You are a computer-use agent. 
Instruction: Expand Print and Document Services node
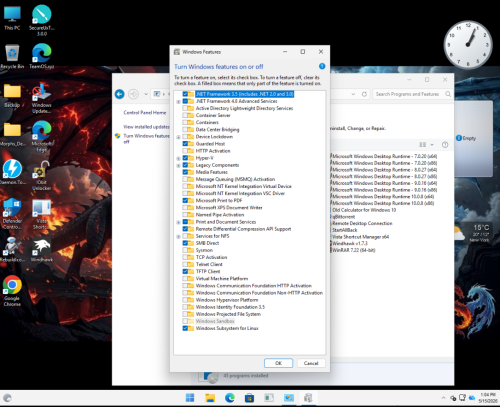coord(178,222)
